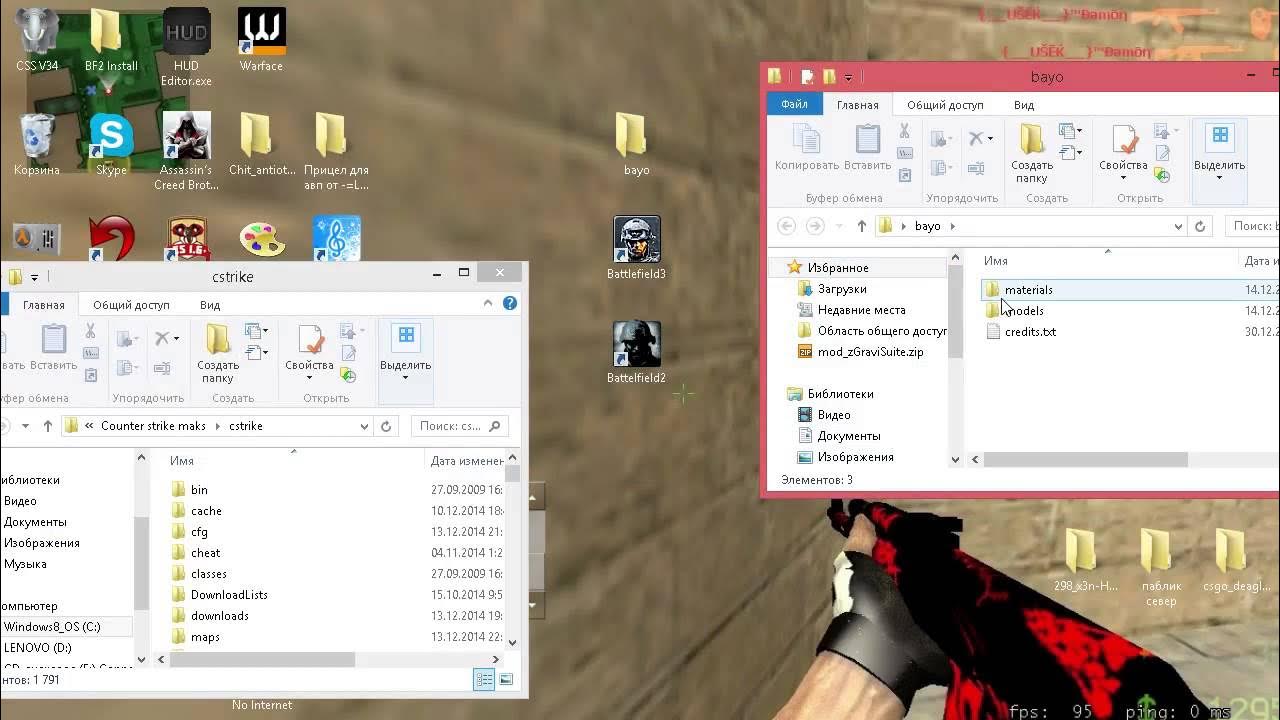Open the quick access toolbar dropdown in bayo

tap(848, 77)
